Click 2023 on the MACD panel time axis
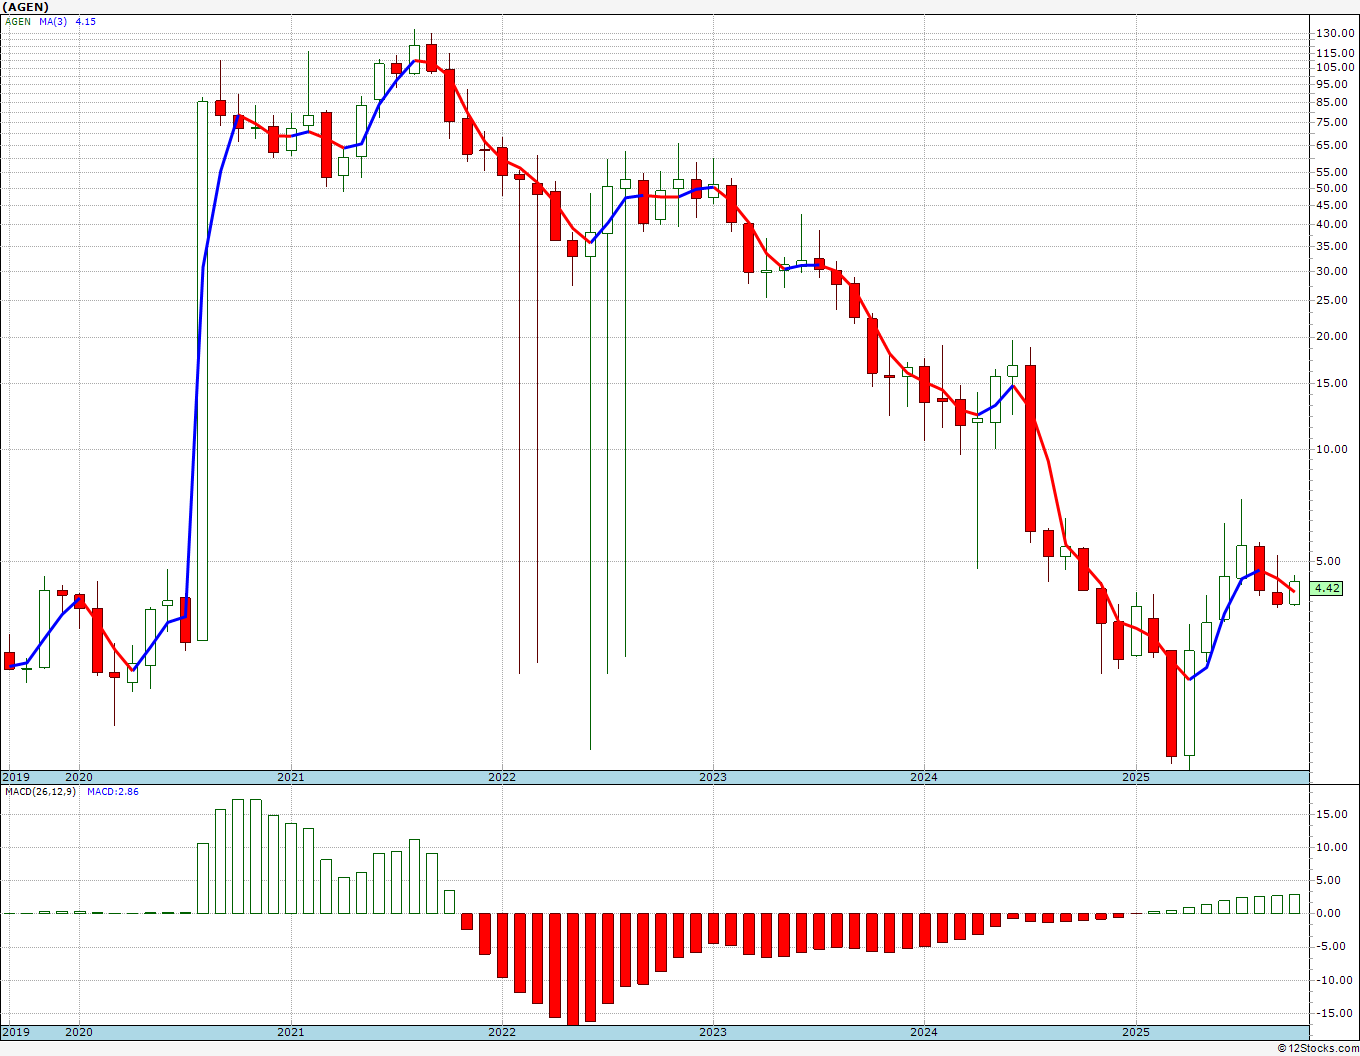Viewport: 1360px width, 1056px height. pos(712,1032)
